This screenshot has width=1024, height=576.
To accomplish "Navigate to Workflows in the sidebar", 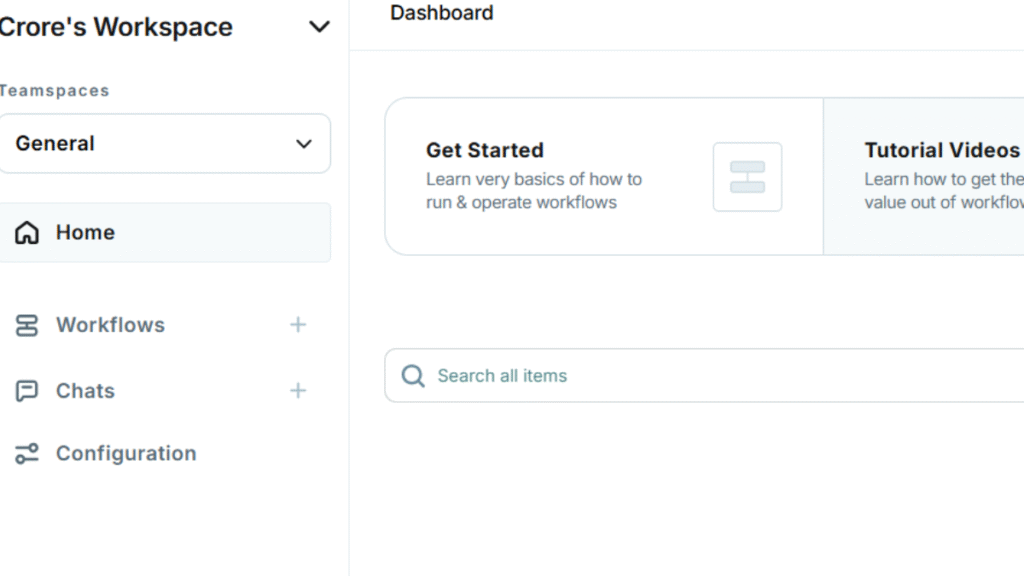I will 110,324.
